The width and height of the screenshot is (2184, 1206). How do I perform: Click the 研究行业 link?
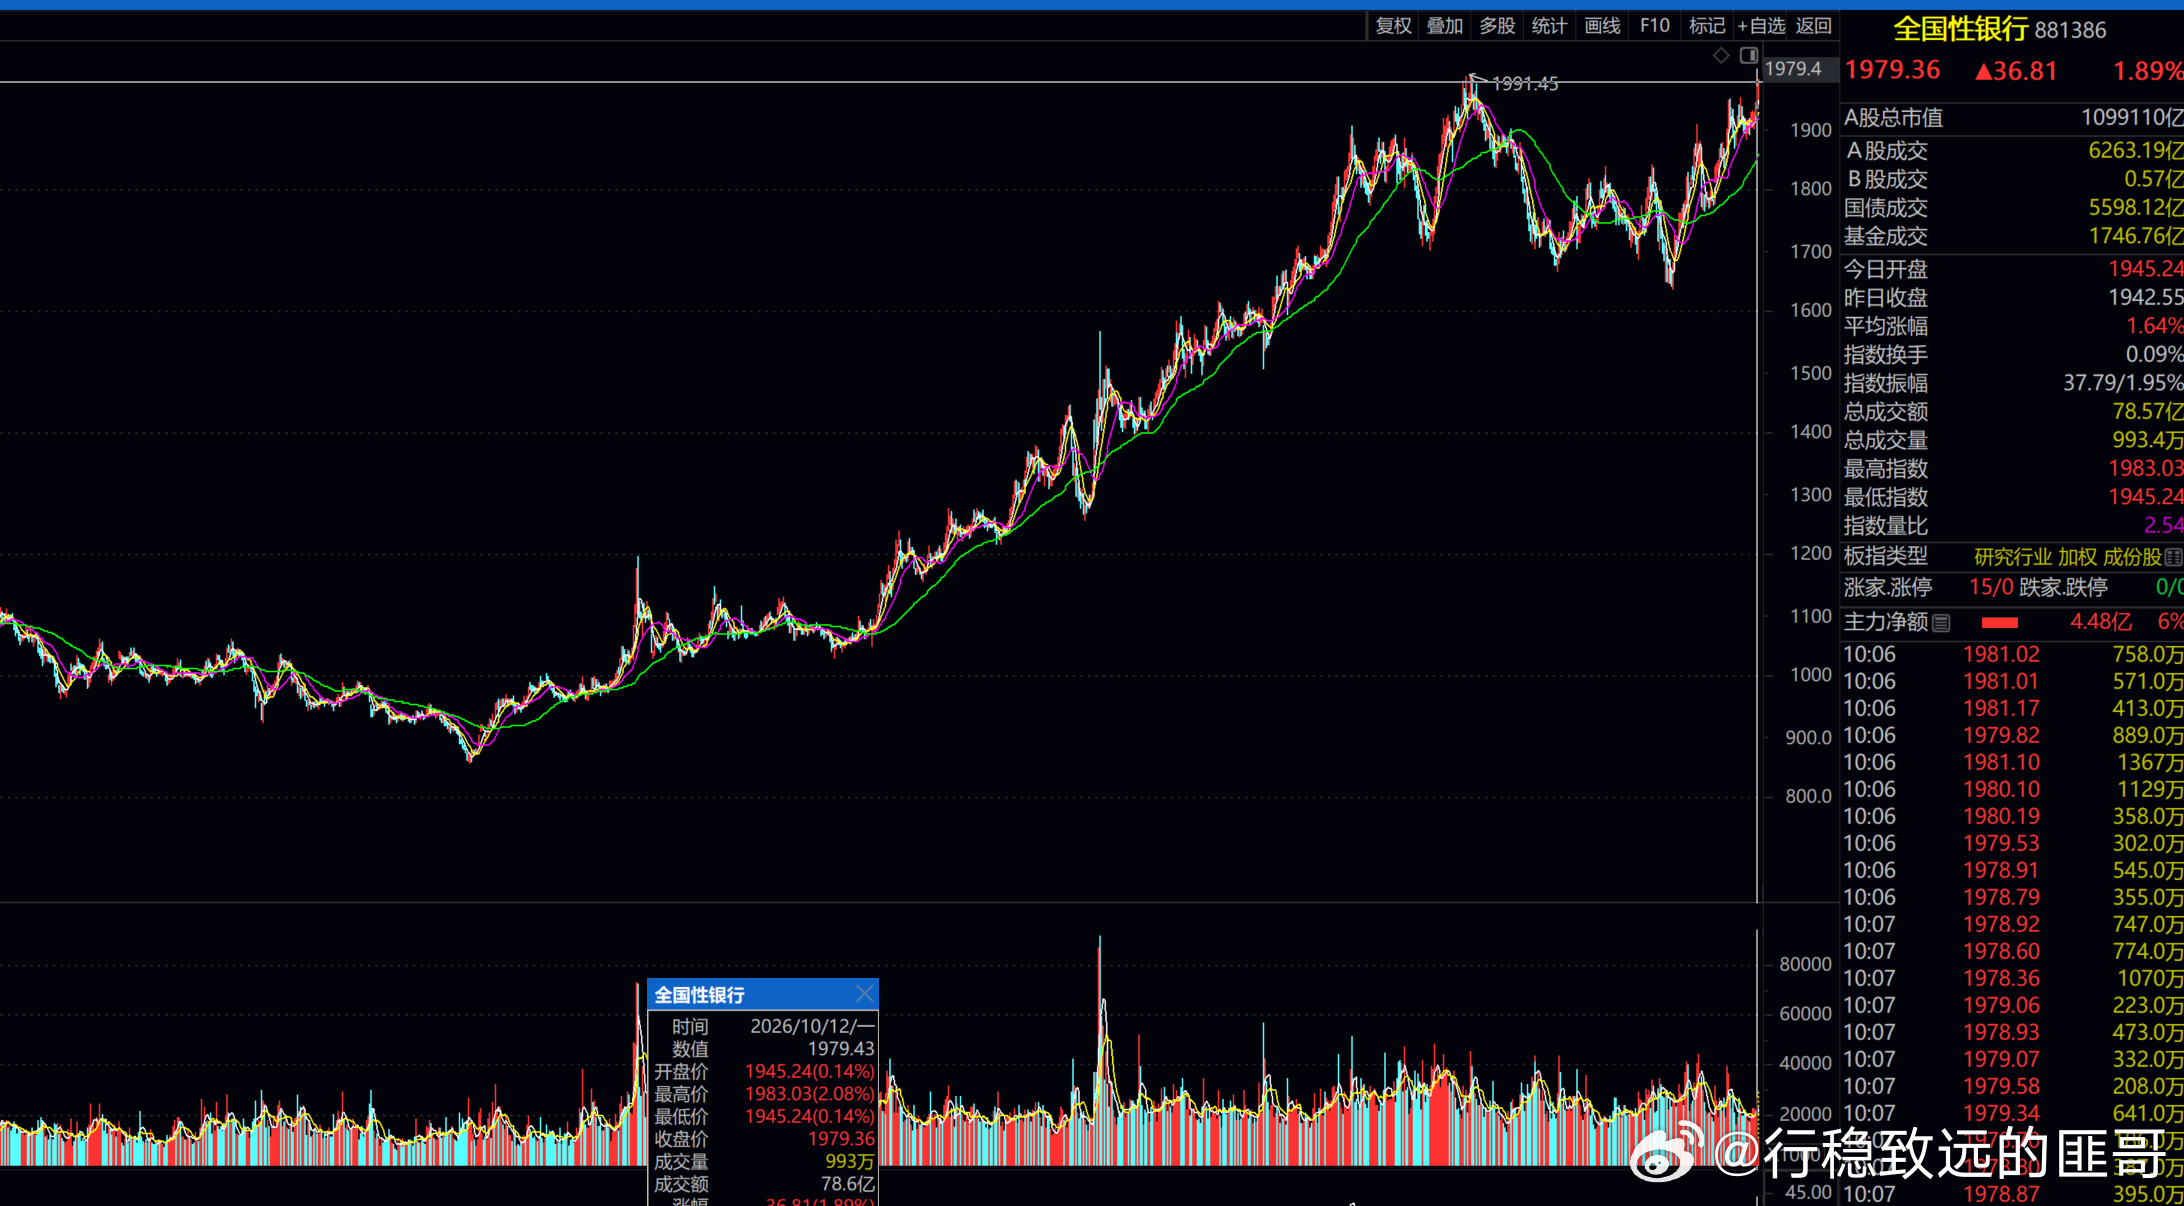pos(2013,557)
